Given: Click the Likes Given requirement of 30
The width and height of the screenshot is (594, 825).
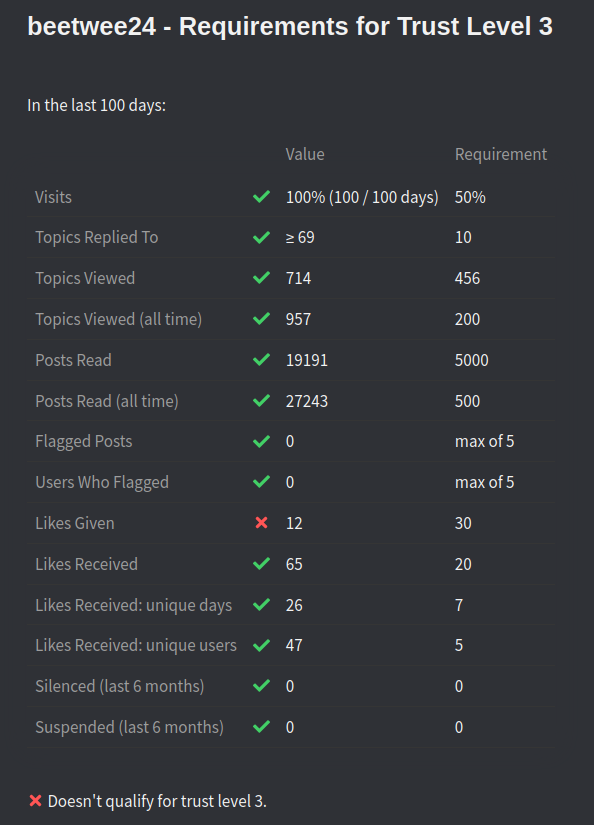Looking at the screenshot, I should (x=463, y=523).
